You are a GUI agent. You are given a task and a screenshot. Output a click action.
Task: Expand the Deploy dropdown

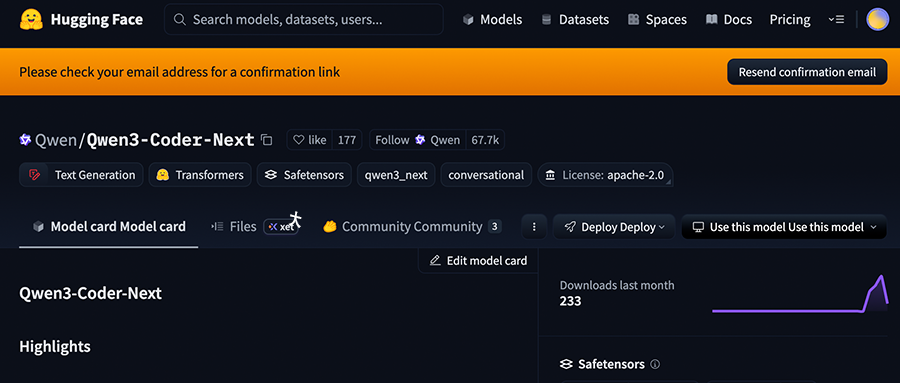click(614, 227)
